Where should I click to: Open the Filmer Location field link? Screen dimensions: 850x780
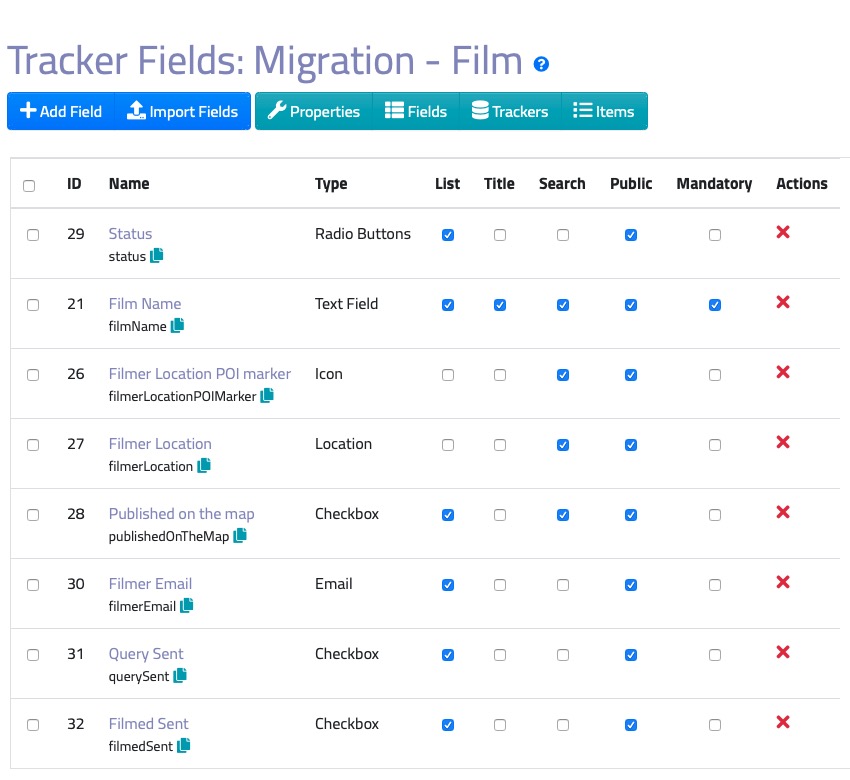tap(160, 444)
